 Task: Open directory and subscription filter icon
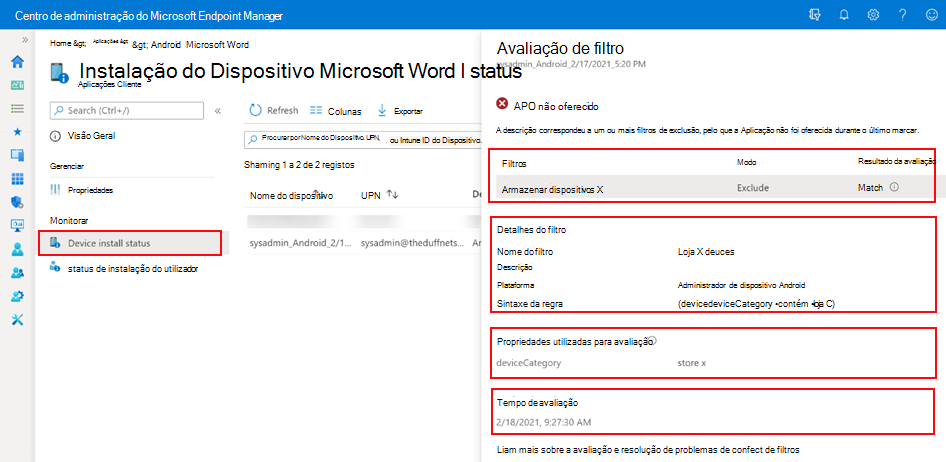tap(814, 15)
